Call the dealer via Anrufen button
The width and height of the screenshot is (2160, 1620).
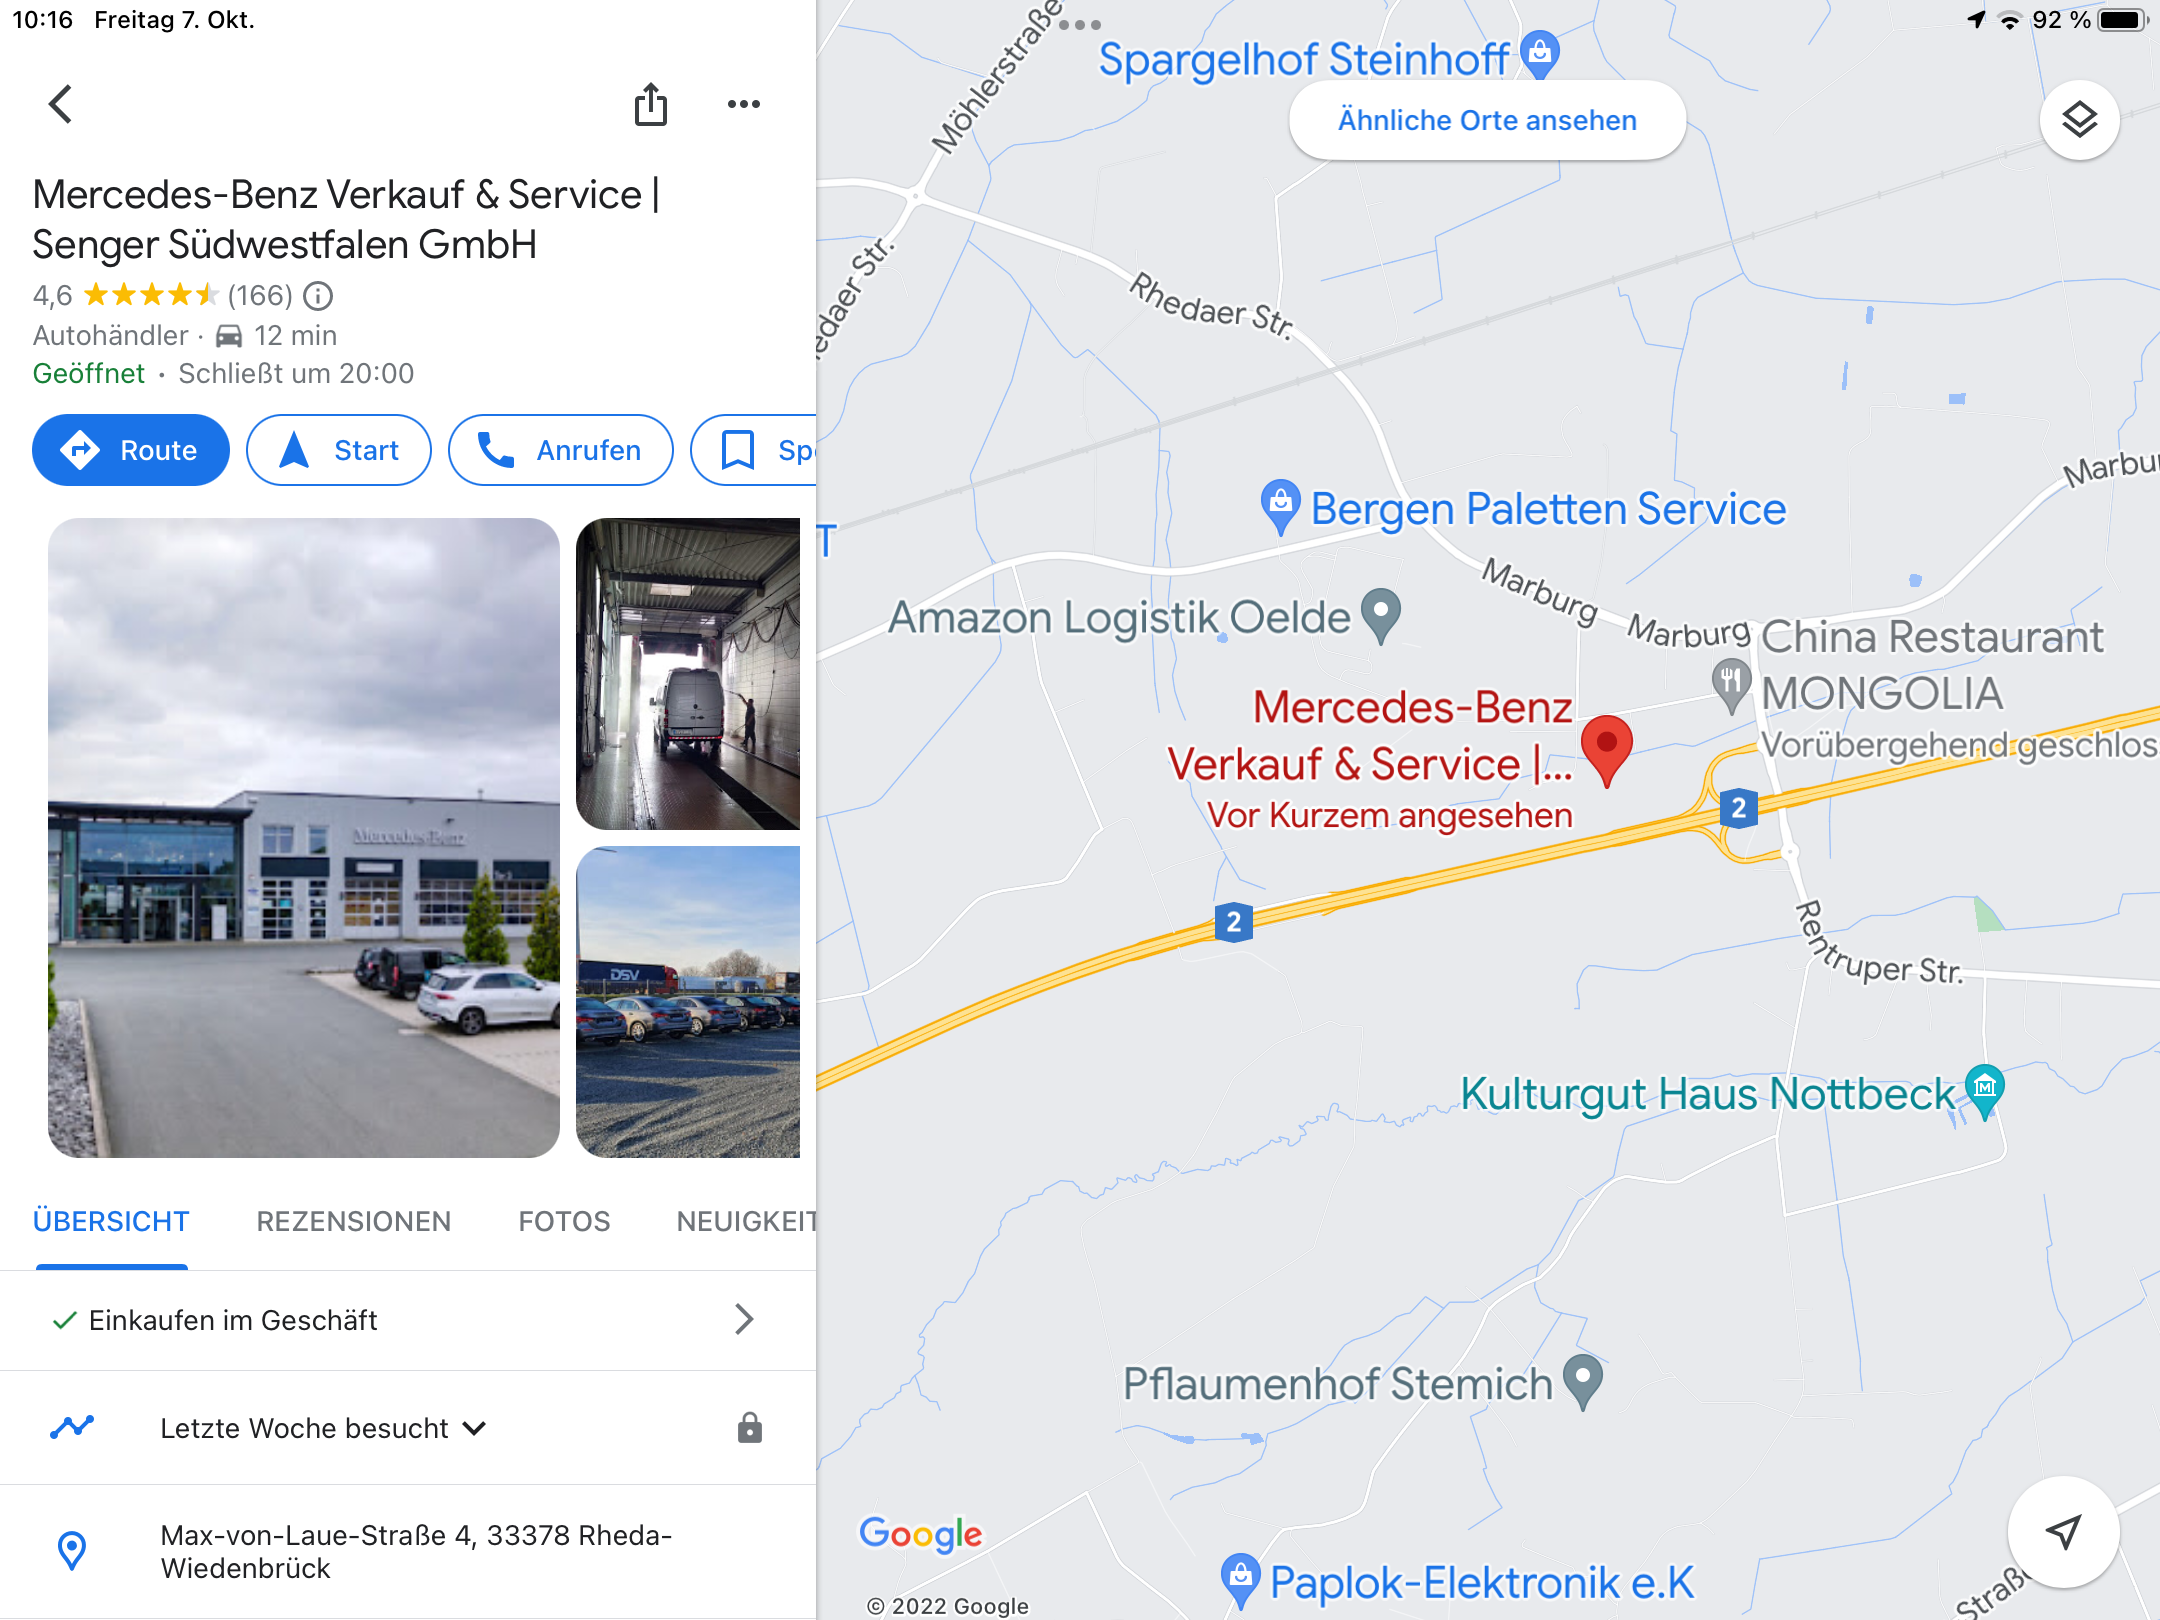(x=561, y=450)
